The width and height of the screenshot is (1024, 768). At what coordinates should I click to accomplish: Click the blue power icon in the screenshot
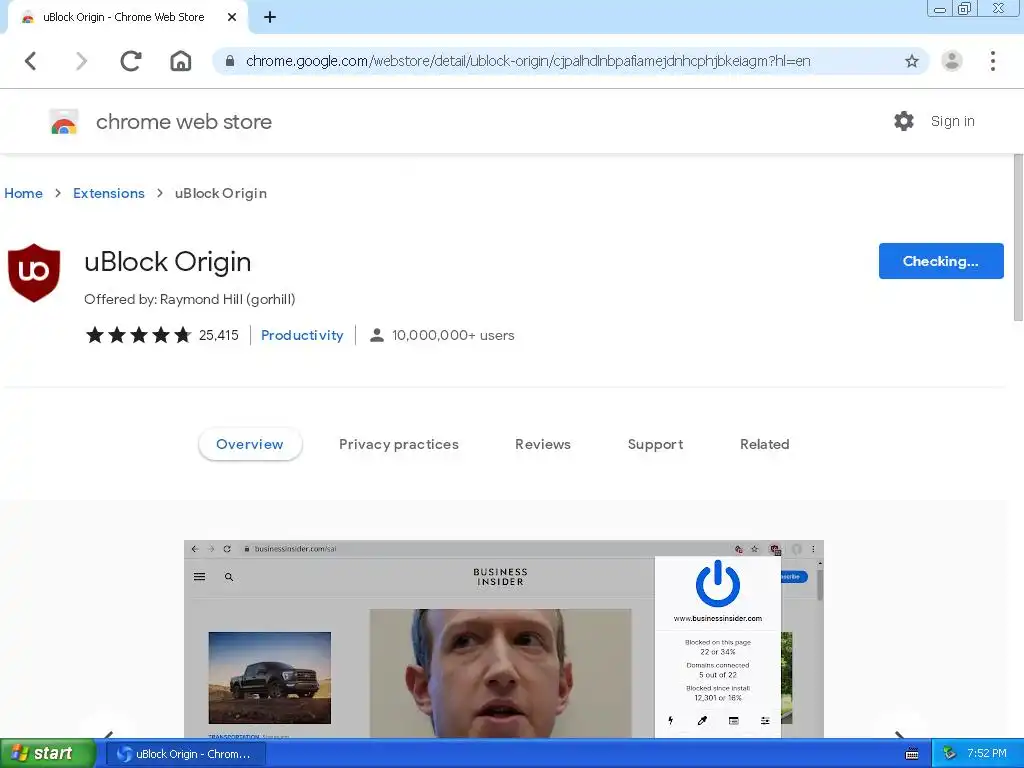(x=718, y=583)
